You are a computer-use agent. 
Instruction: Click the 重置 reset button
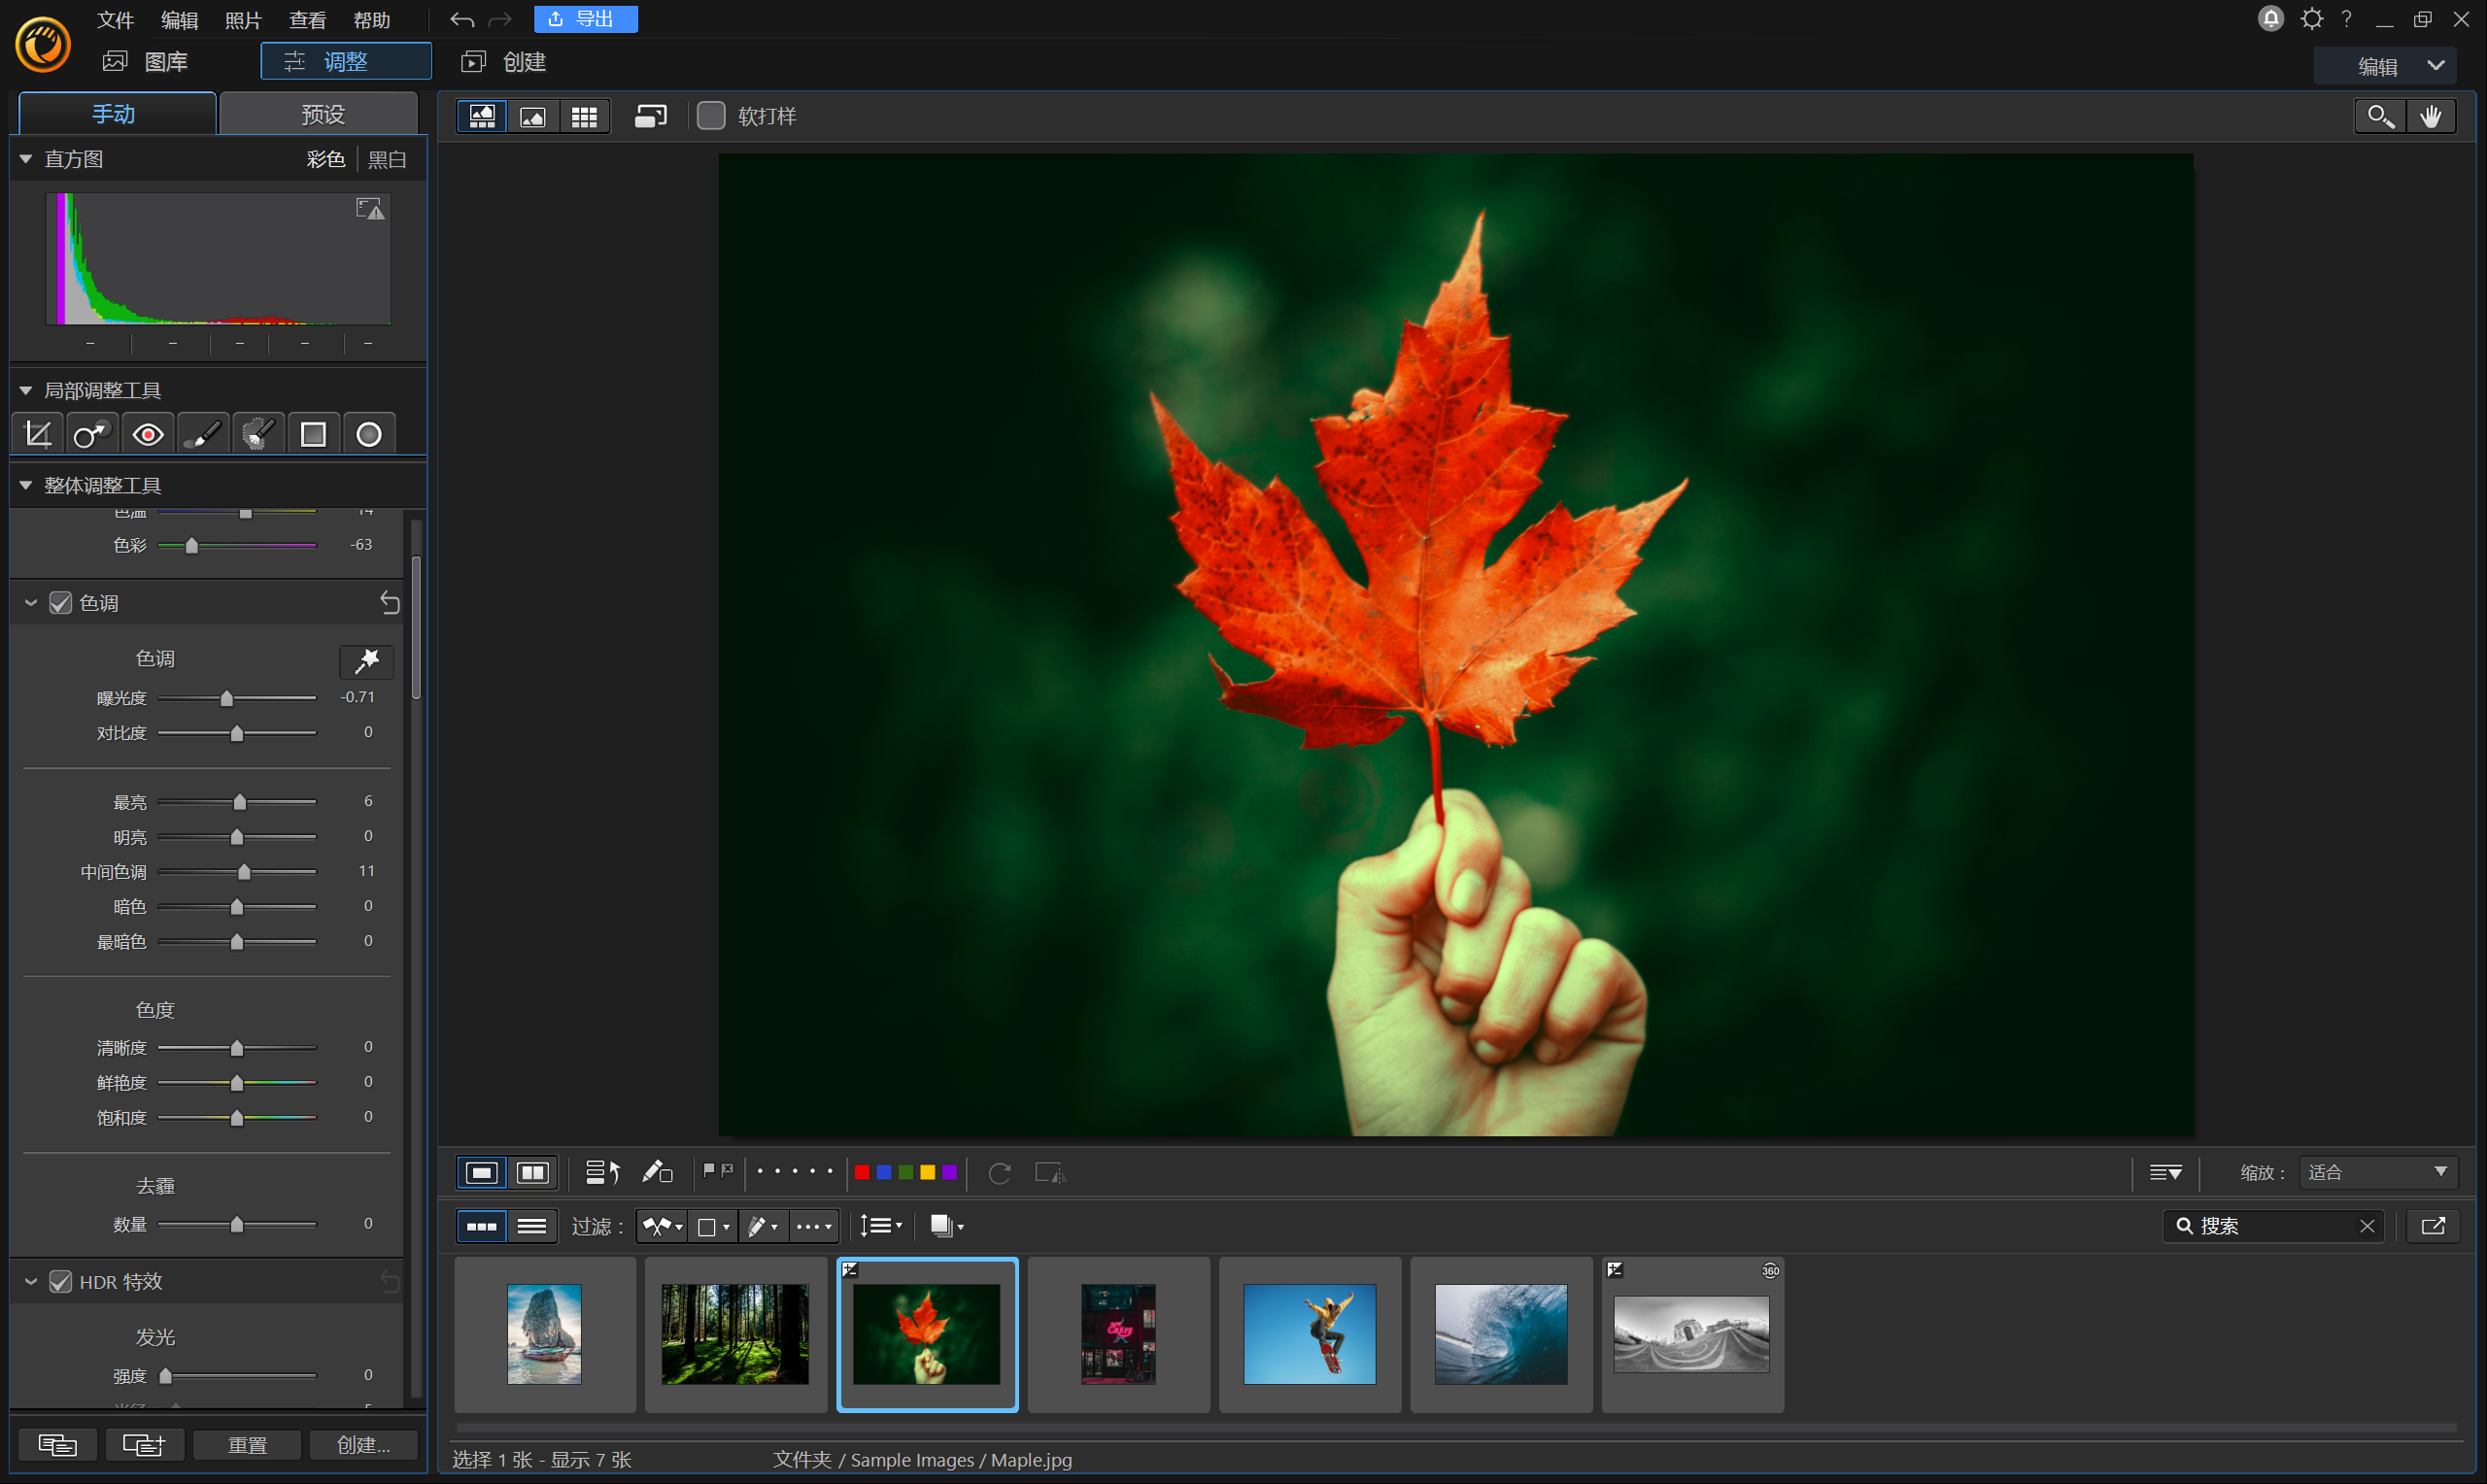(x=247, y=1444)
